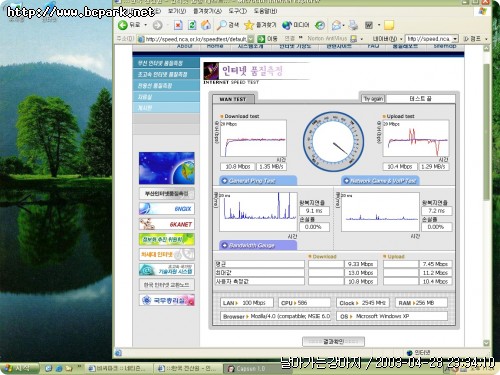Screen dimensions: 500x375
Task: Open the address bar URL dropdown
Action: coord(251,39)
